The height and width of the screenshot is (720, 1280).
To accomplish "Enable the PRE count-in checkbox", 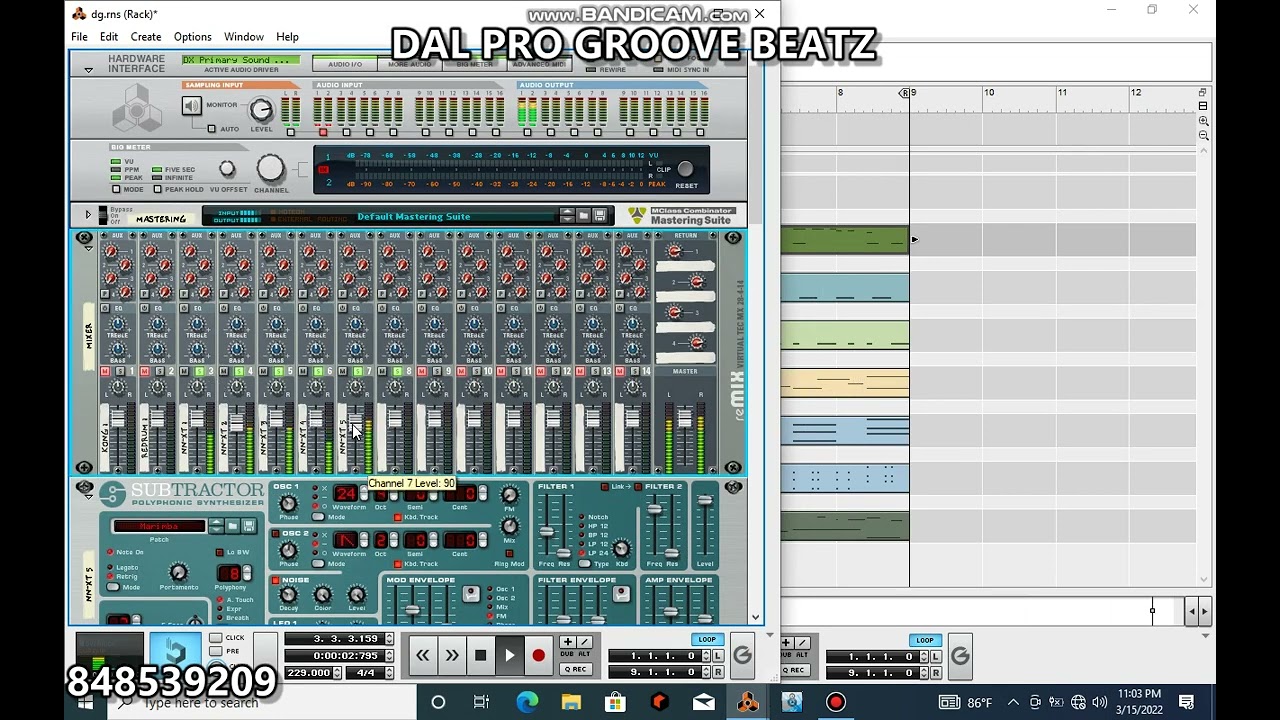I will [x=216, y=651].
